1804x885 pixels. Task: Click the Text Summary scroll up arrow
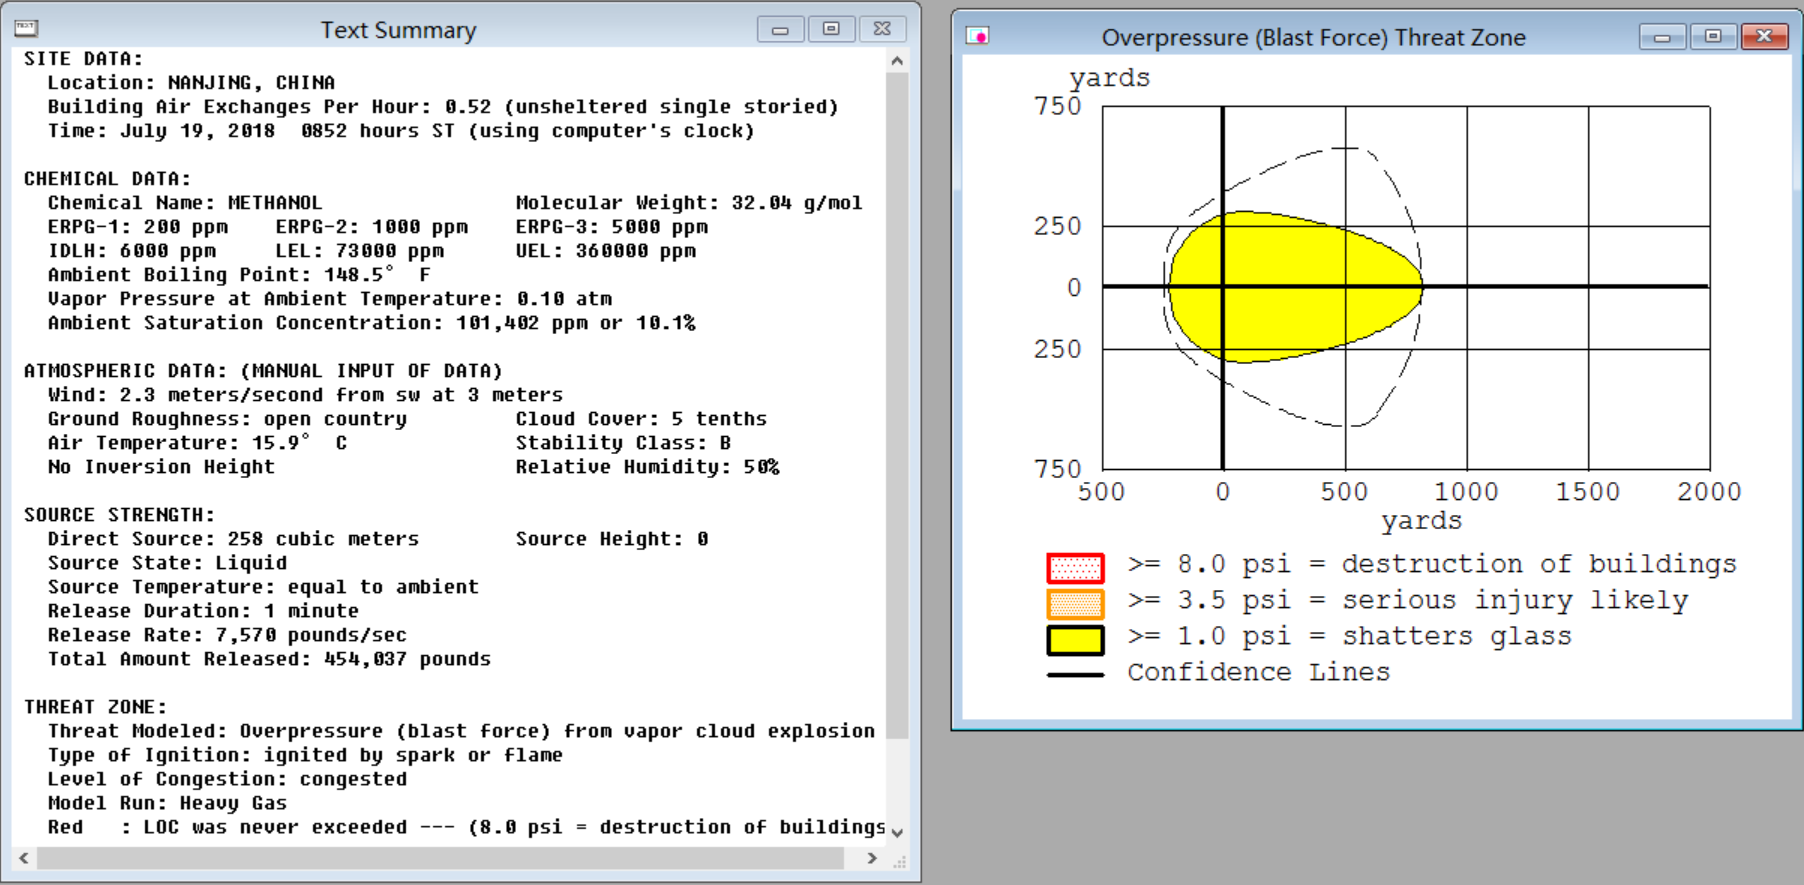897,61
